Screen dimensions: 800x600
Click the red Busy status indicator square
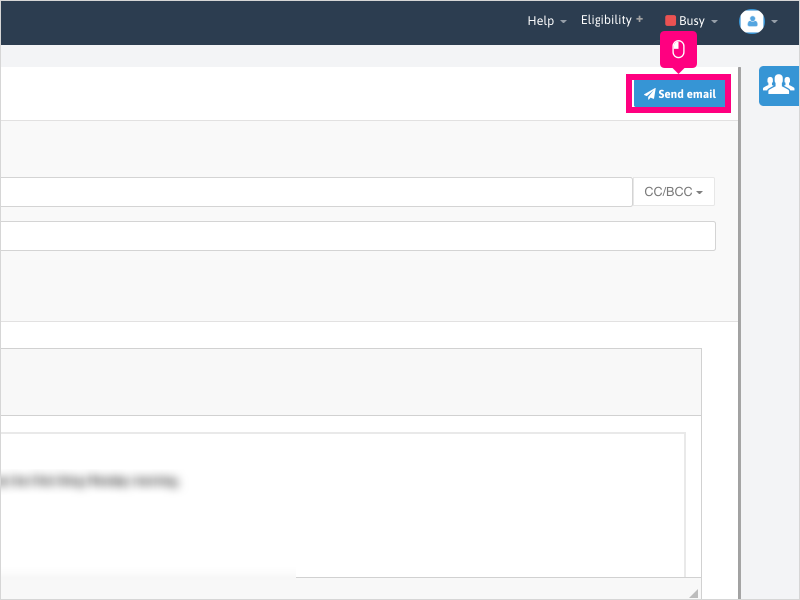[670, 20]
